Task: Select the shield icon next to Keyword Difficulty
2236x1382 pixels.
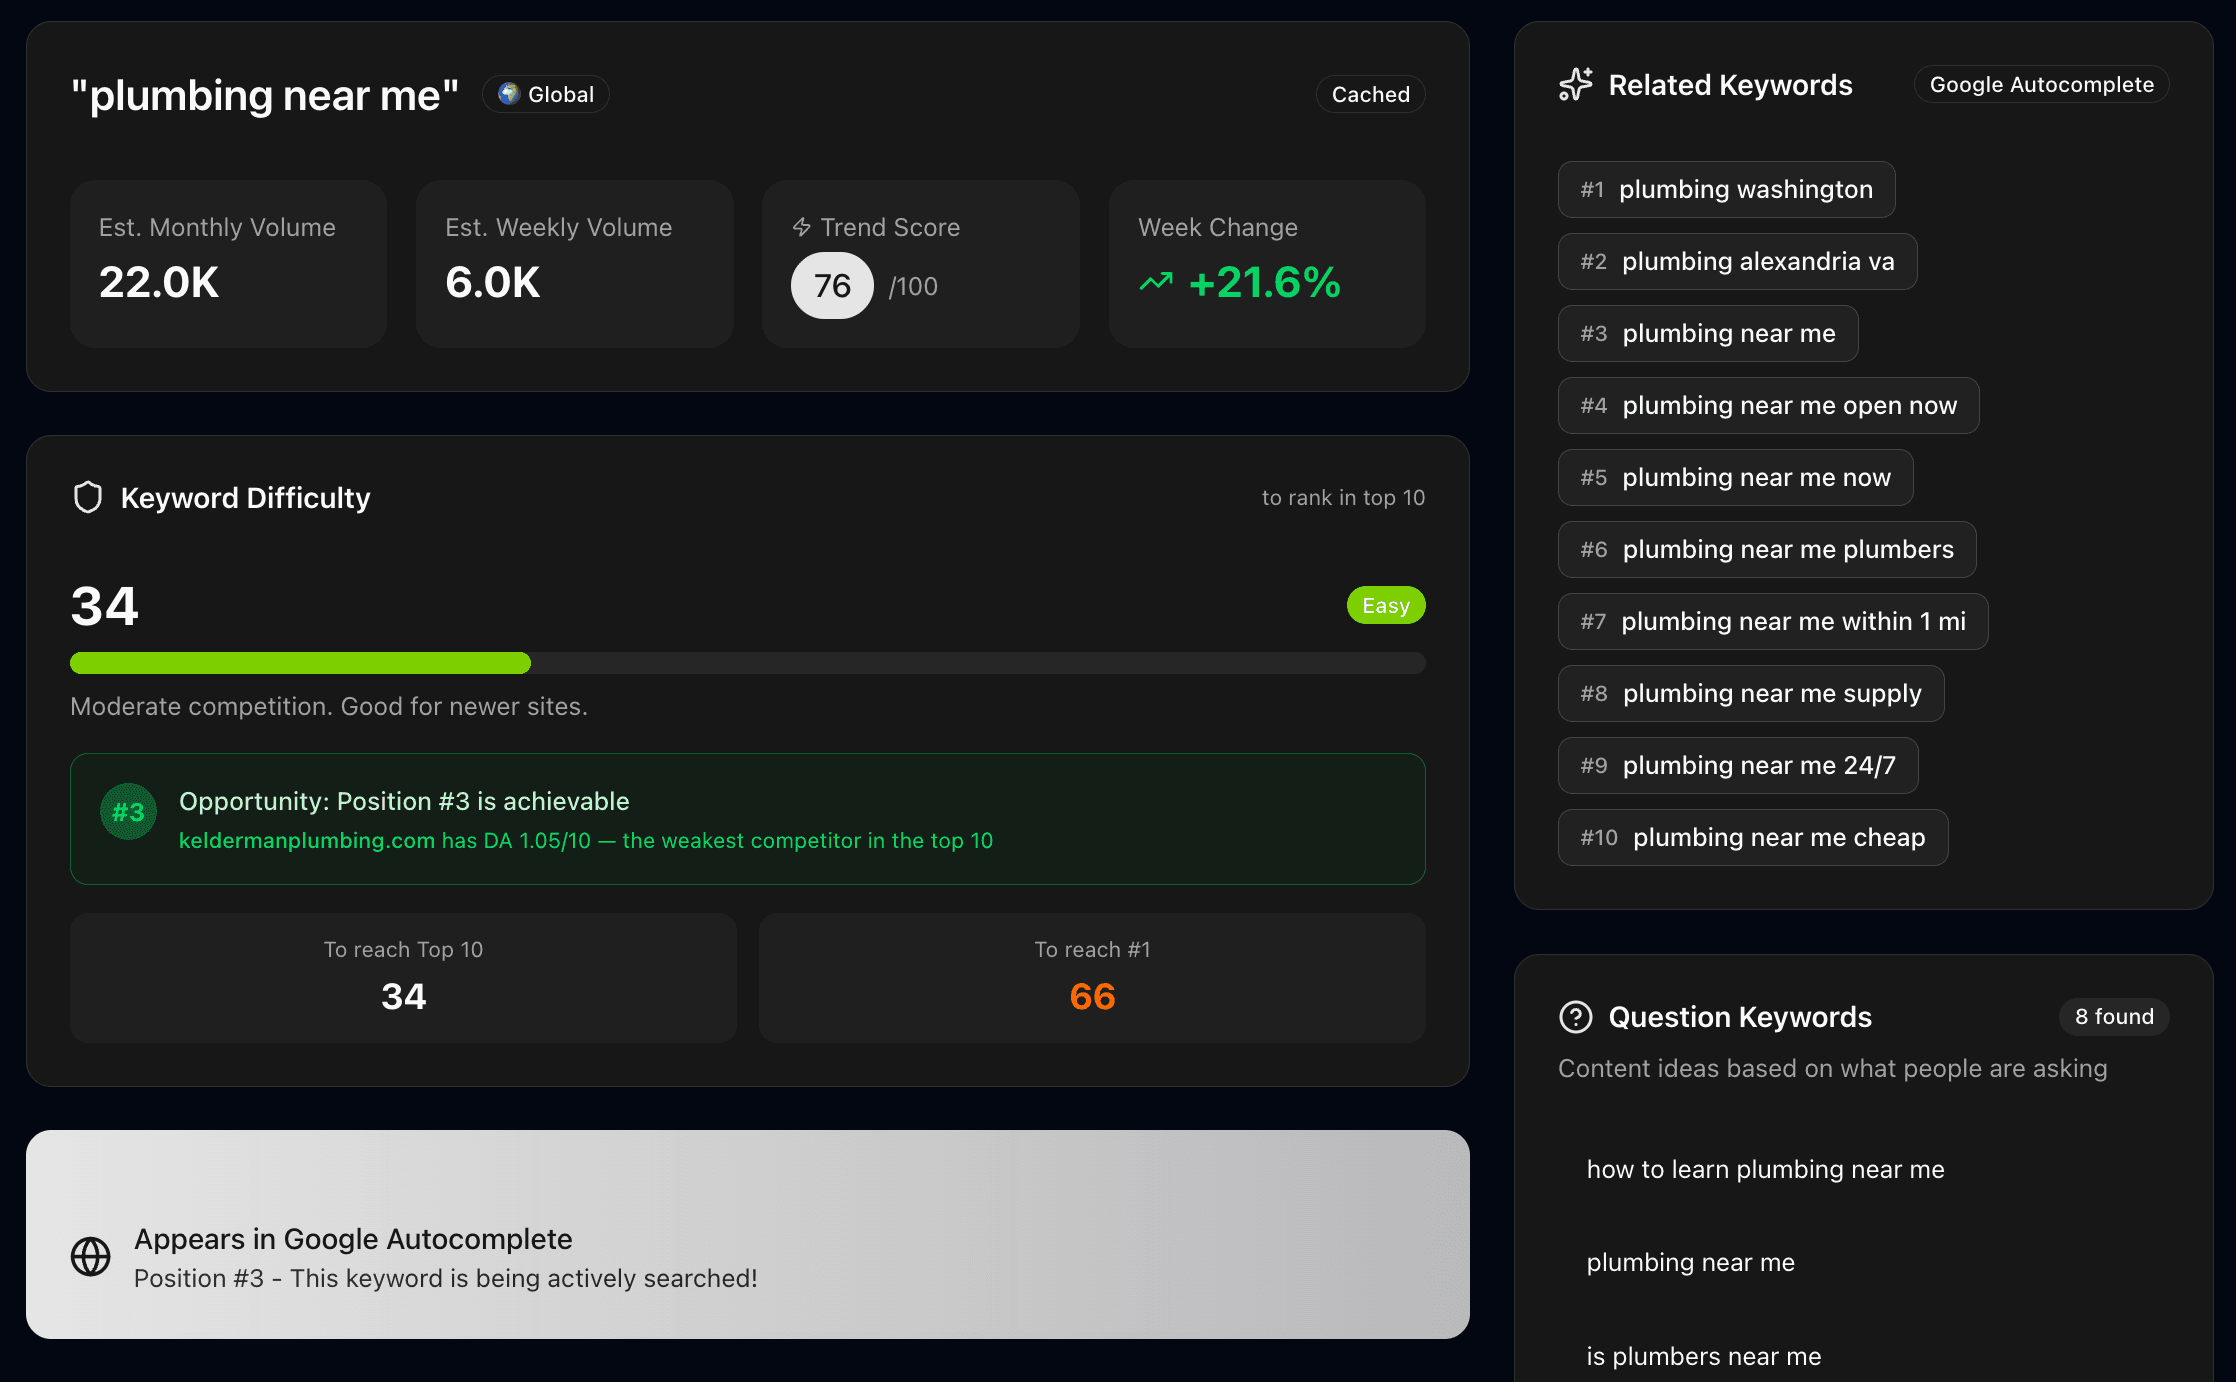Action: (88, 496)
